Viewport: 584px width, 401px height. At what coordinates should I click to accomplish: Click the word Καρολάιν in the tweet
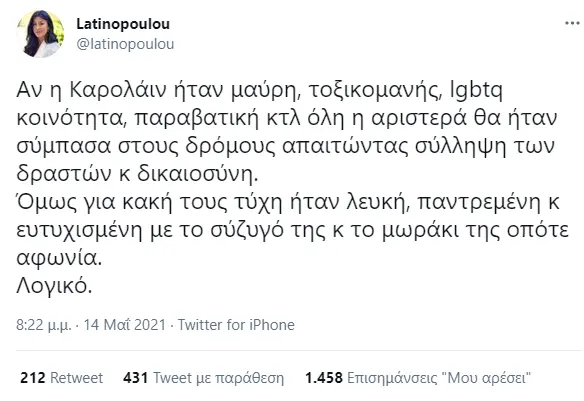click(x=119, y=90)
